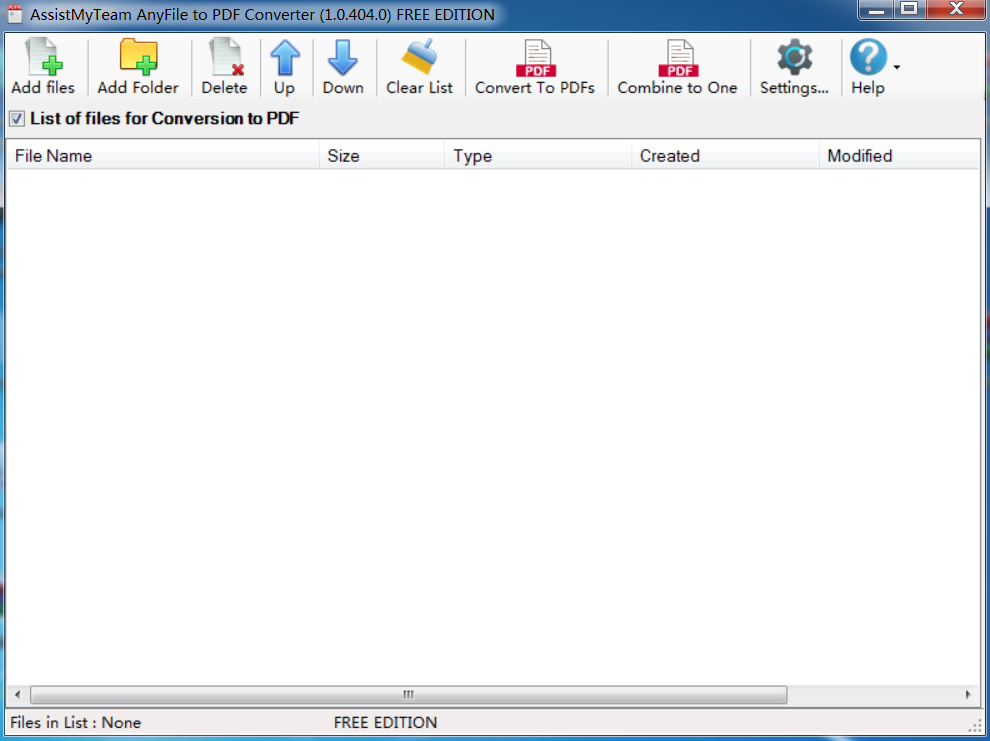Minimize the converter window
990x741 pixels.
[x=876, y=9]
